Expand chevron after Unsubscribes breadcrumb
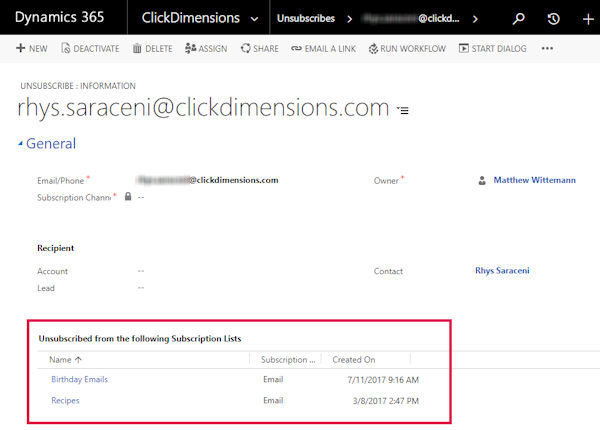This screenshot has height=430, width=600. click(x=349, y=19)
